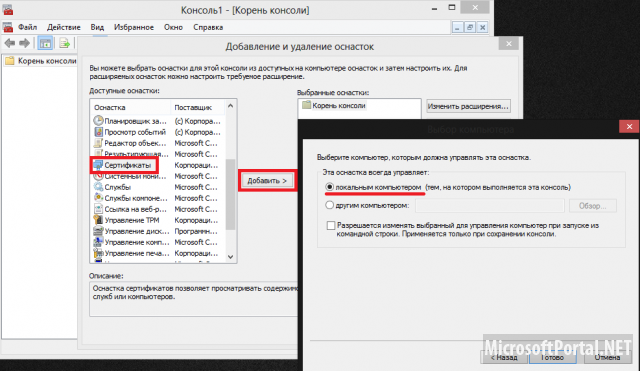
Task: Open the Окно menu
Action: tap(173, 27)
